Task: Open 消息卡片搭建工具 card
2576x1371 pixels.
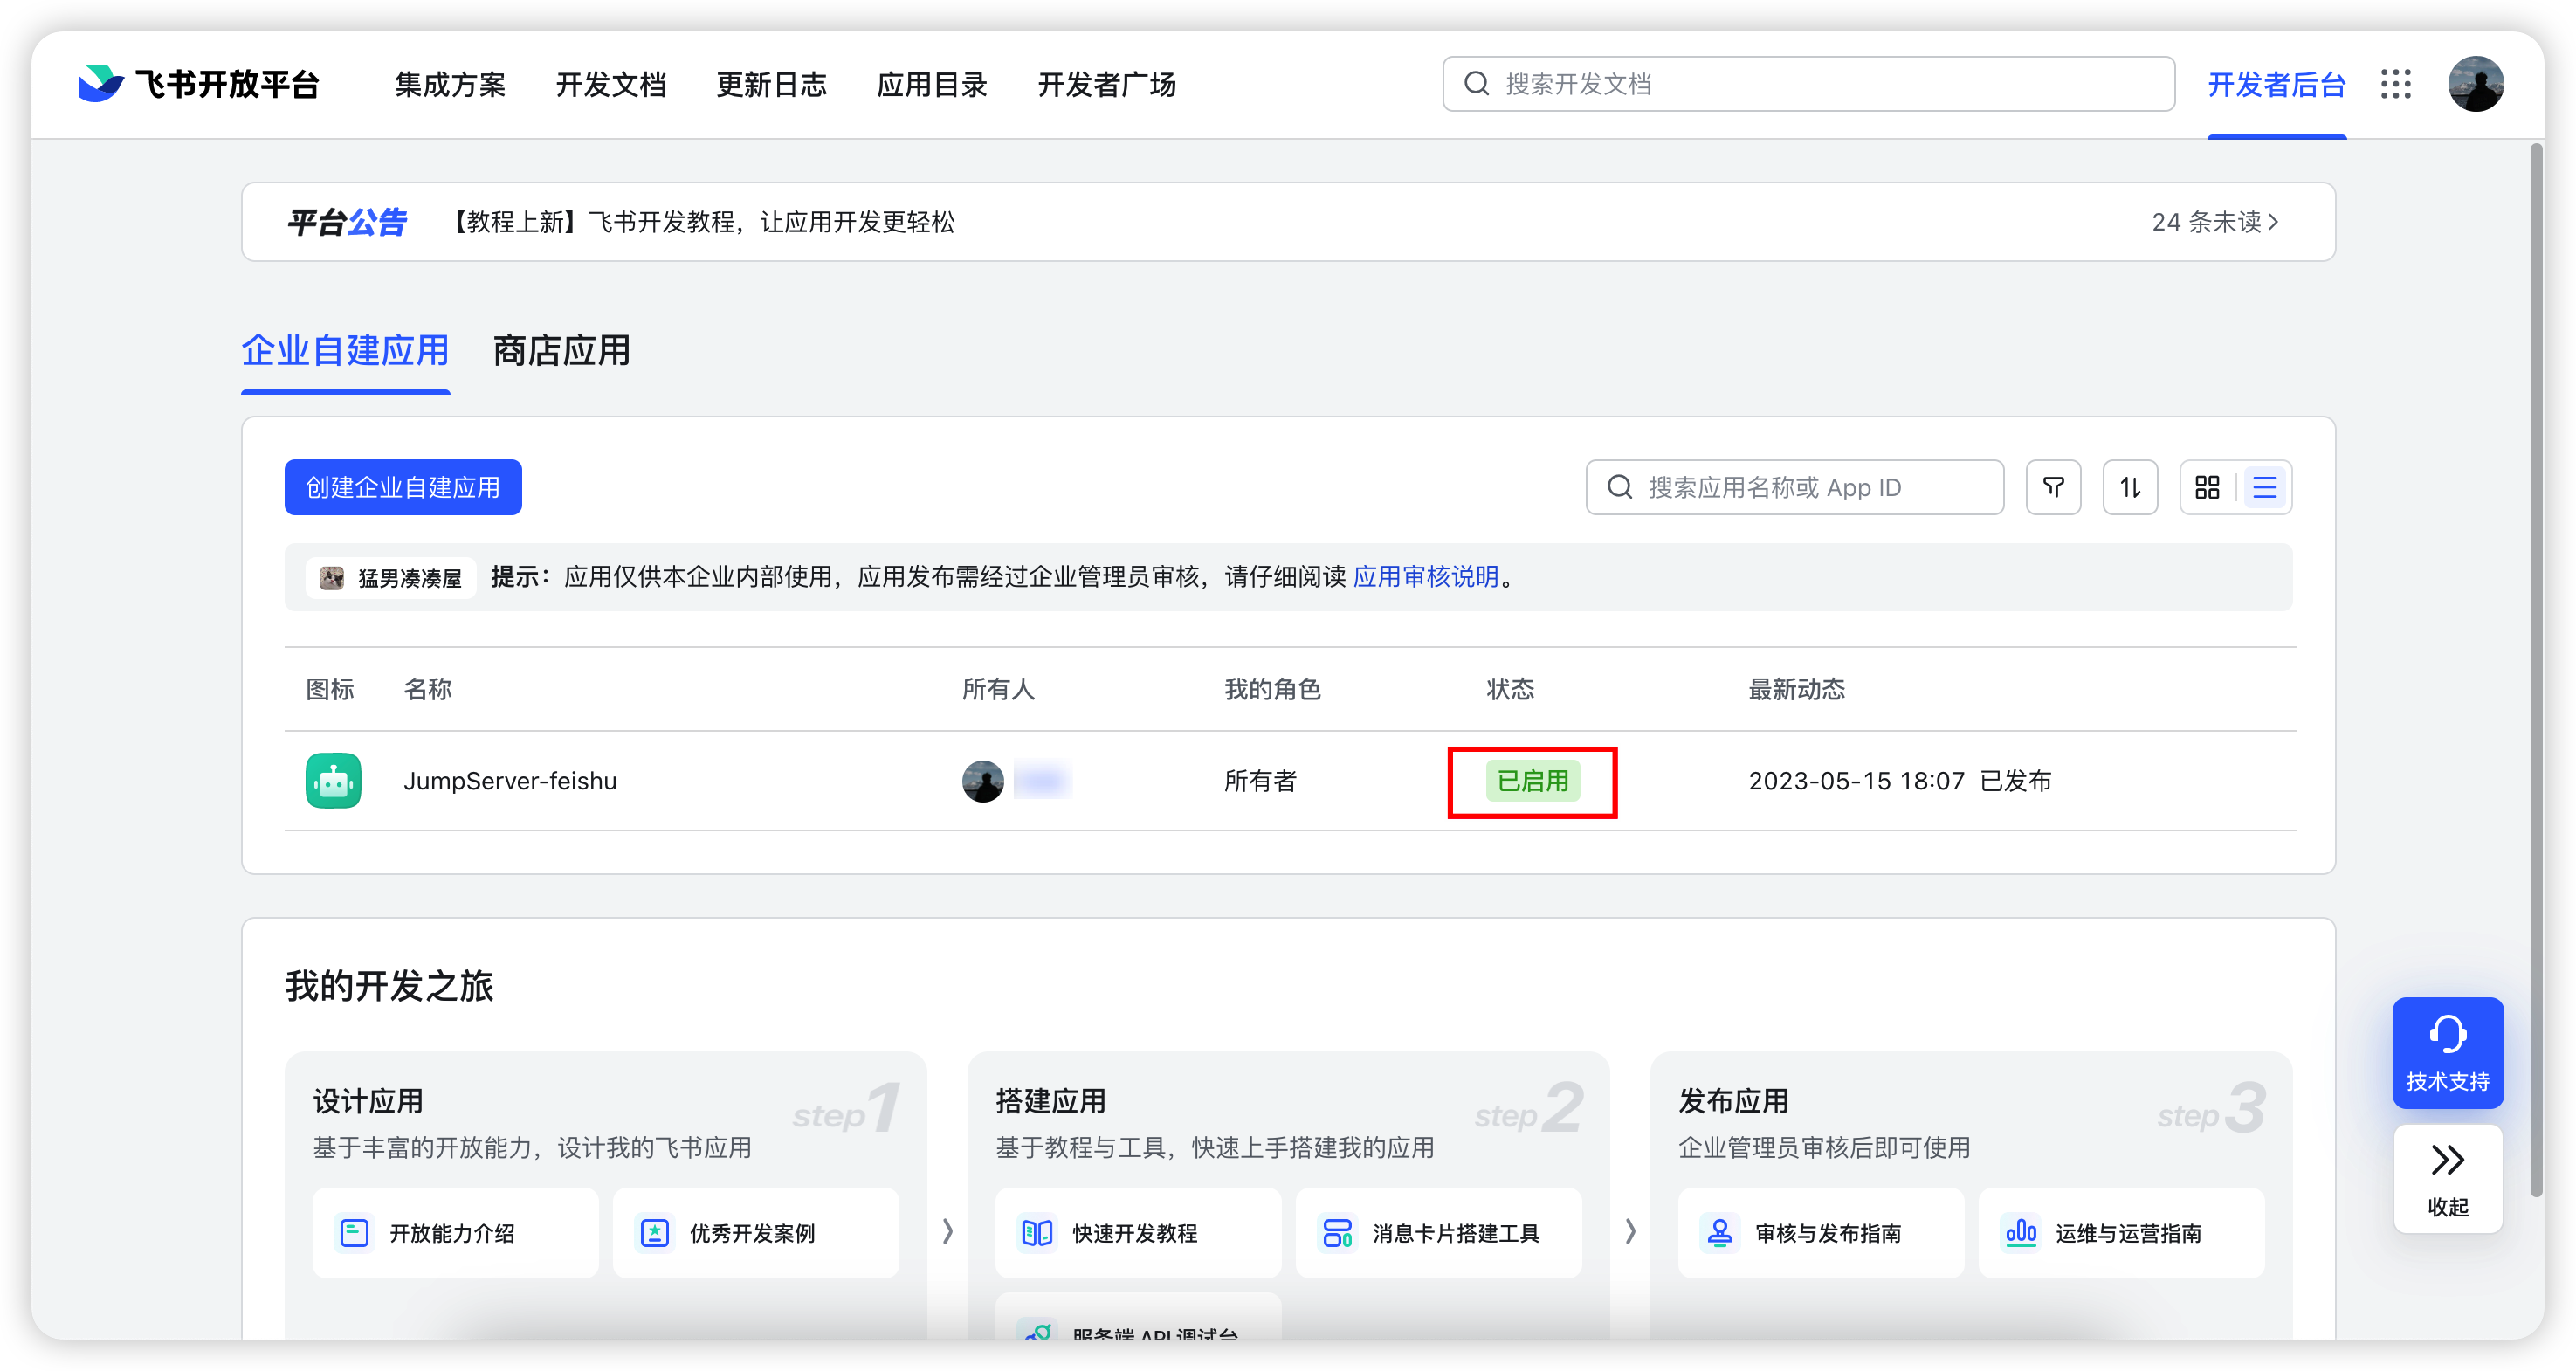Action: 1437,1232
